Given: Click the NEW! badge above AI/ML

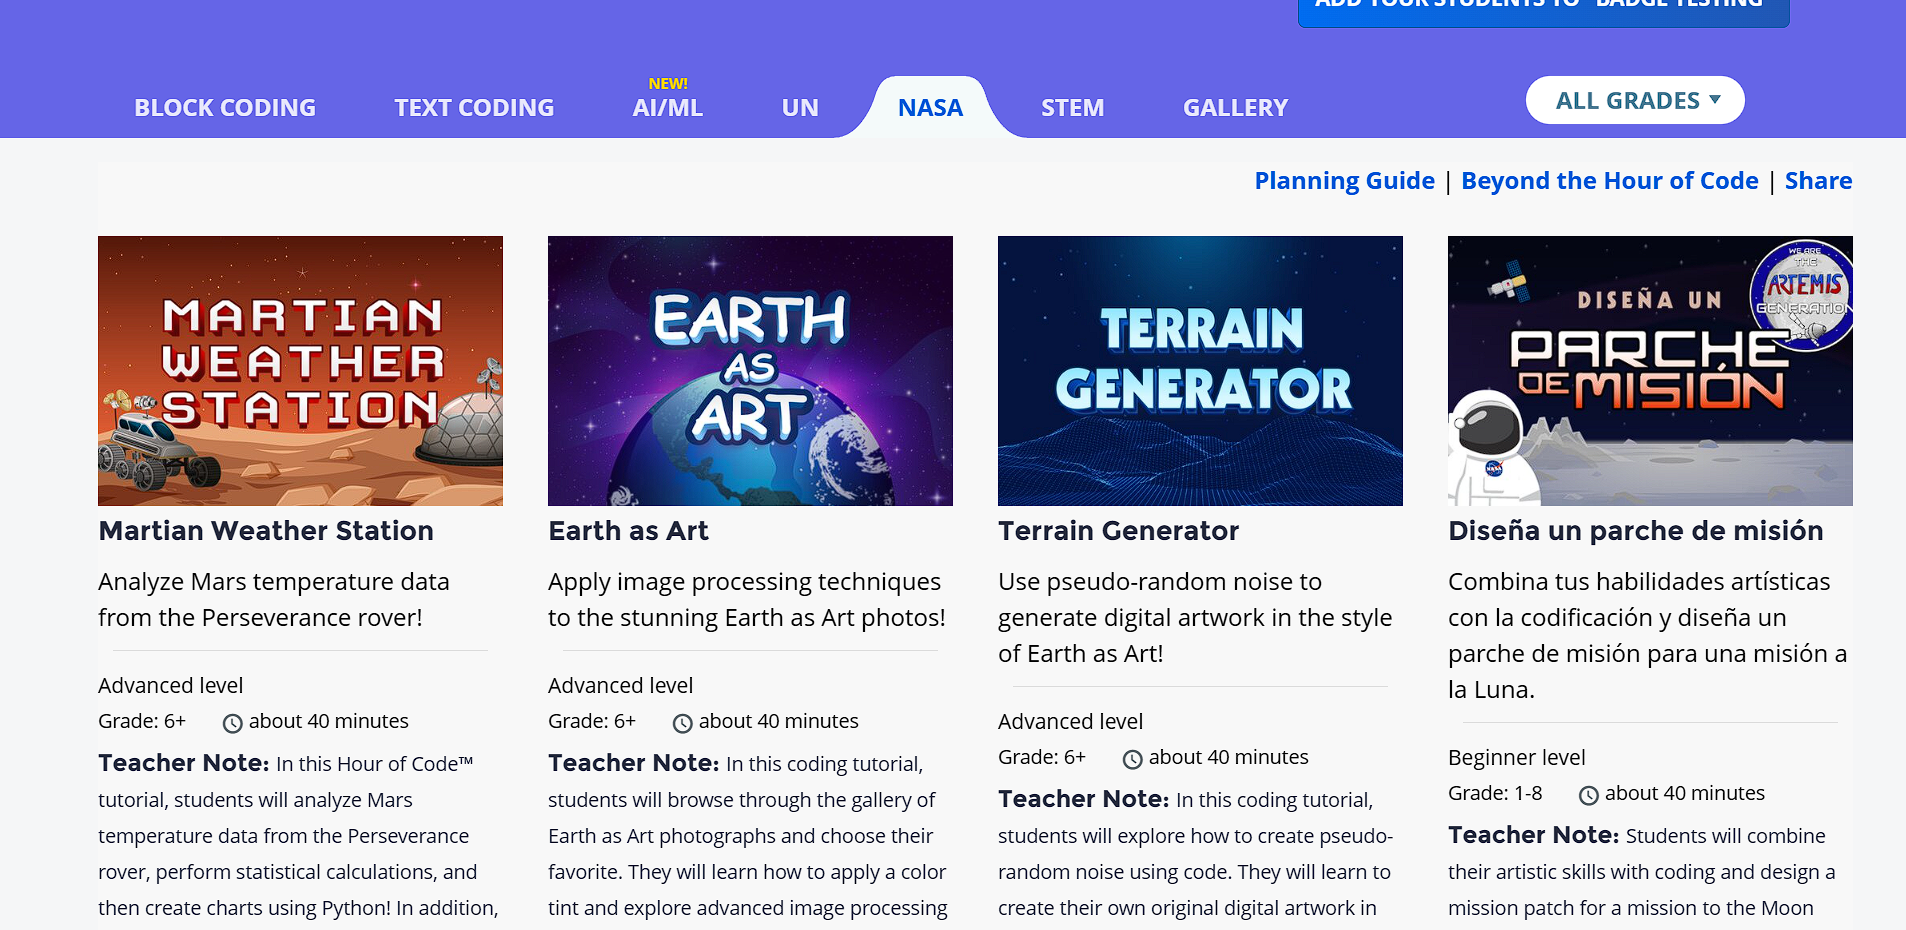Looking at the screenshot, I should pyautogui.click(x=668, y=84).
